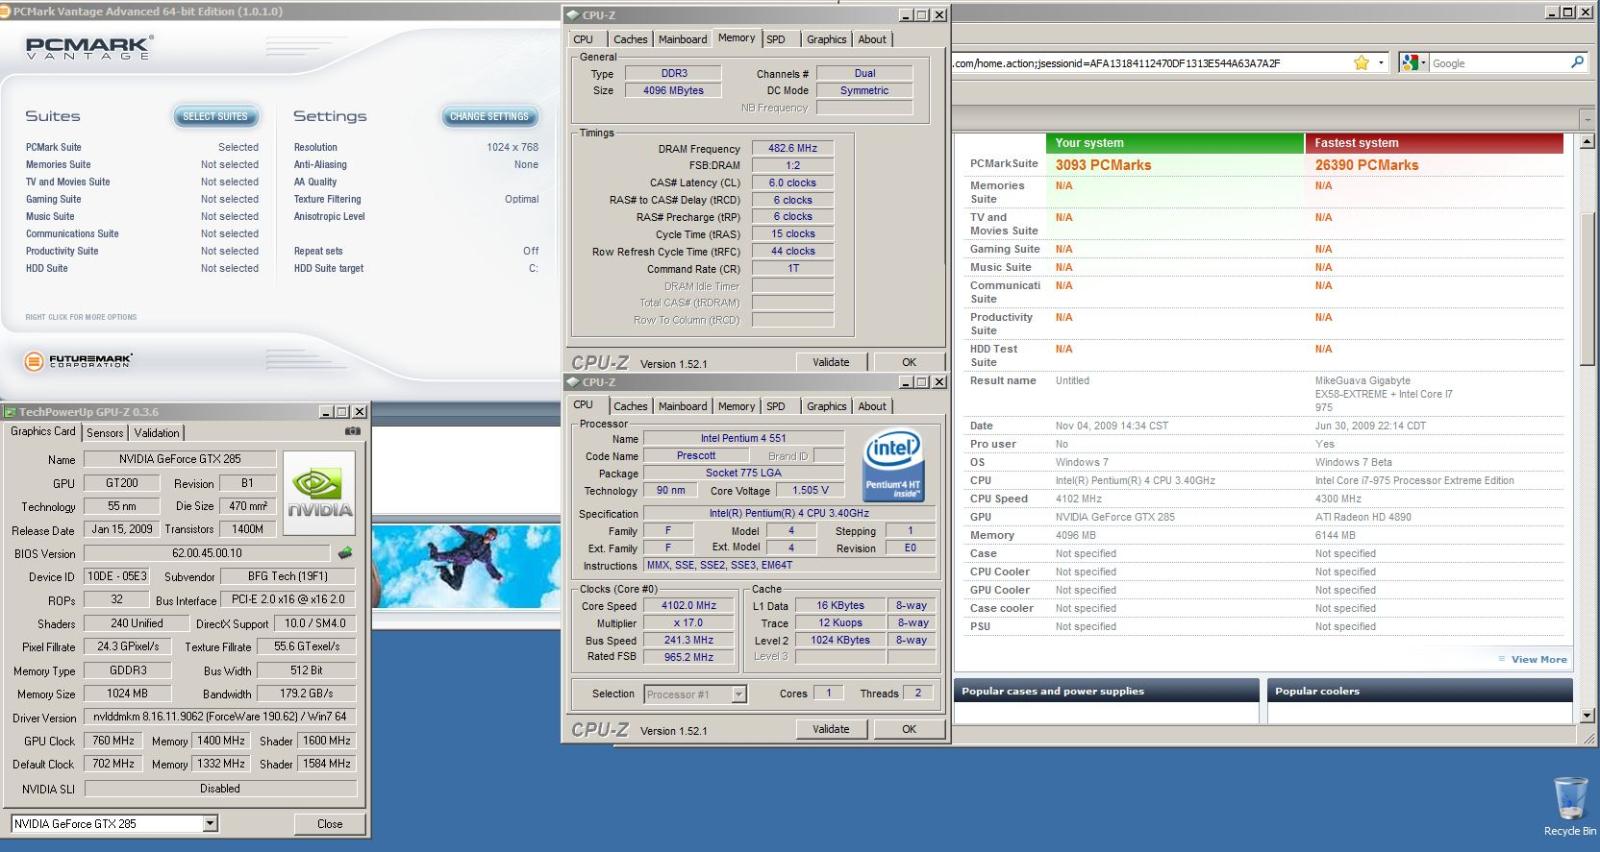Open the browser address history dropdown arrow
This screenshot has width=1600, height=852.
point(1381,63)
